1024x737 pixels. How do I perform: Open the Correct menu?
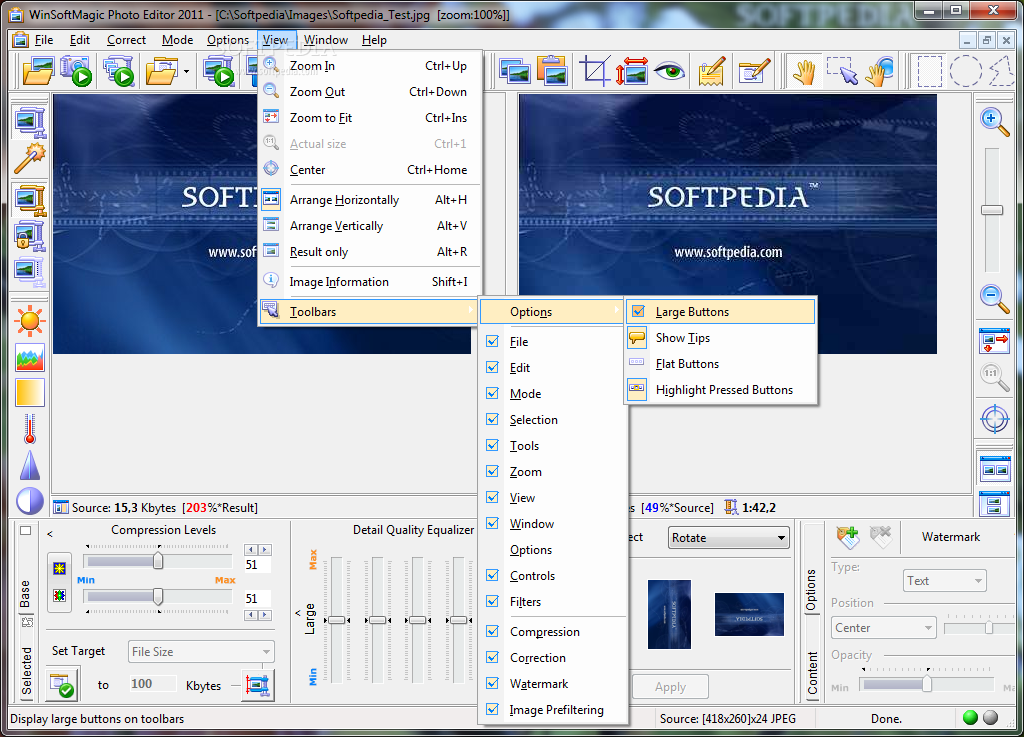[126, 40]
